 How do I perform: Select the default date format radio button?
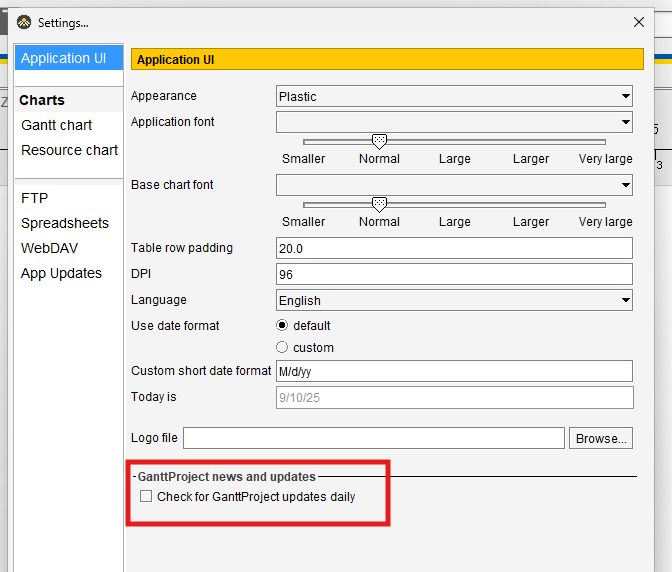pos(282,326)
